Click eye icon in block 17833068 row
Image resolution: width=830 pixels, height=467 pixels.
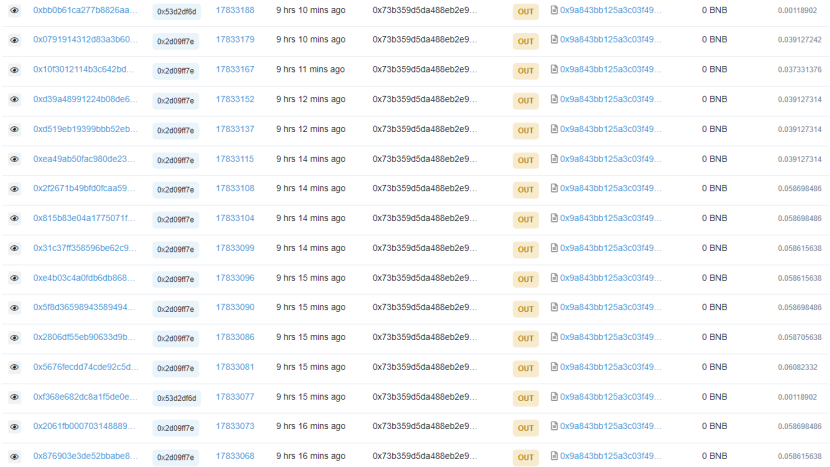coord(14,457)
